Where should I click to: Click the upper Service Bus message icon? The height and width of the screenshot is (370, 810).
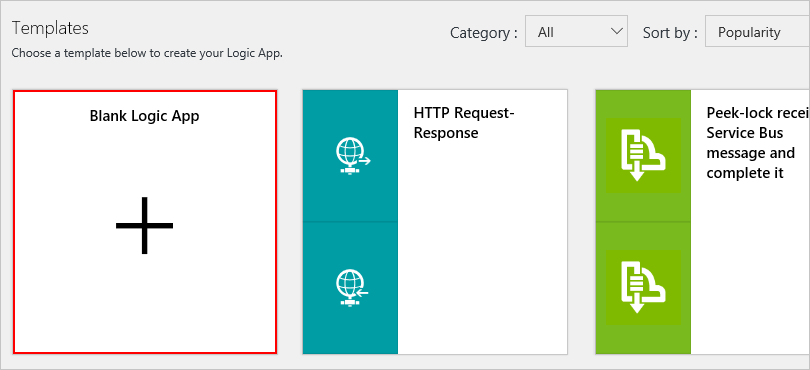point(643,156)
